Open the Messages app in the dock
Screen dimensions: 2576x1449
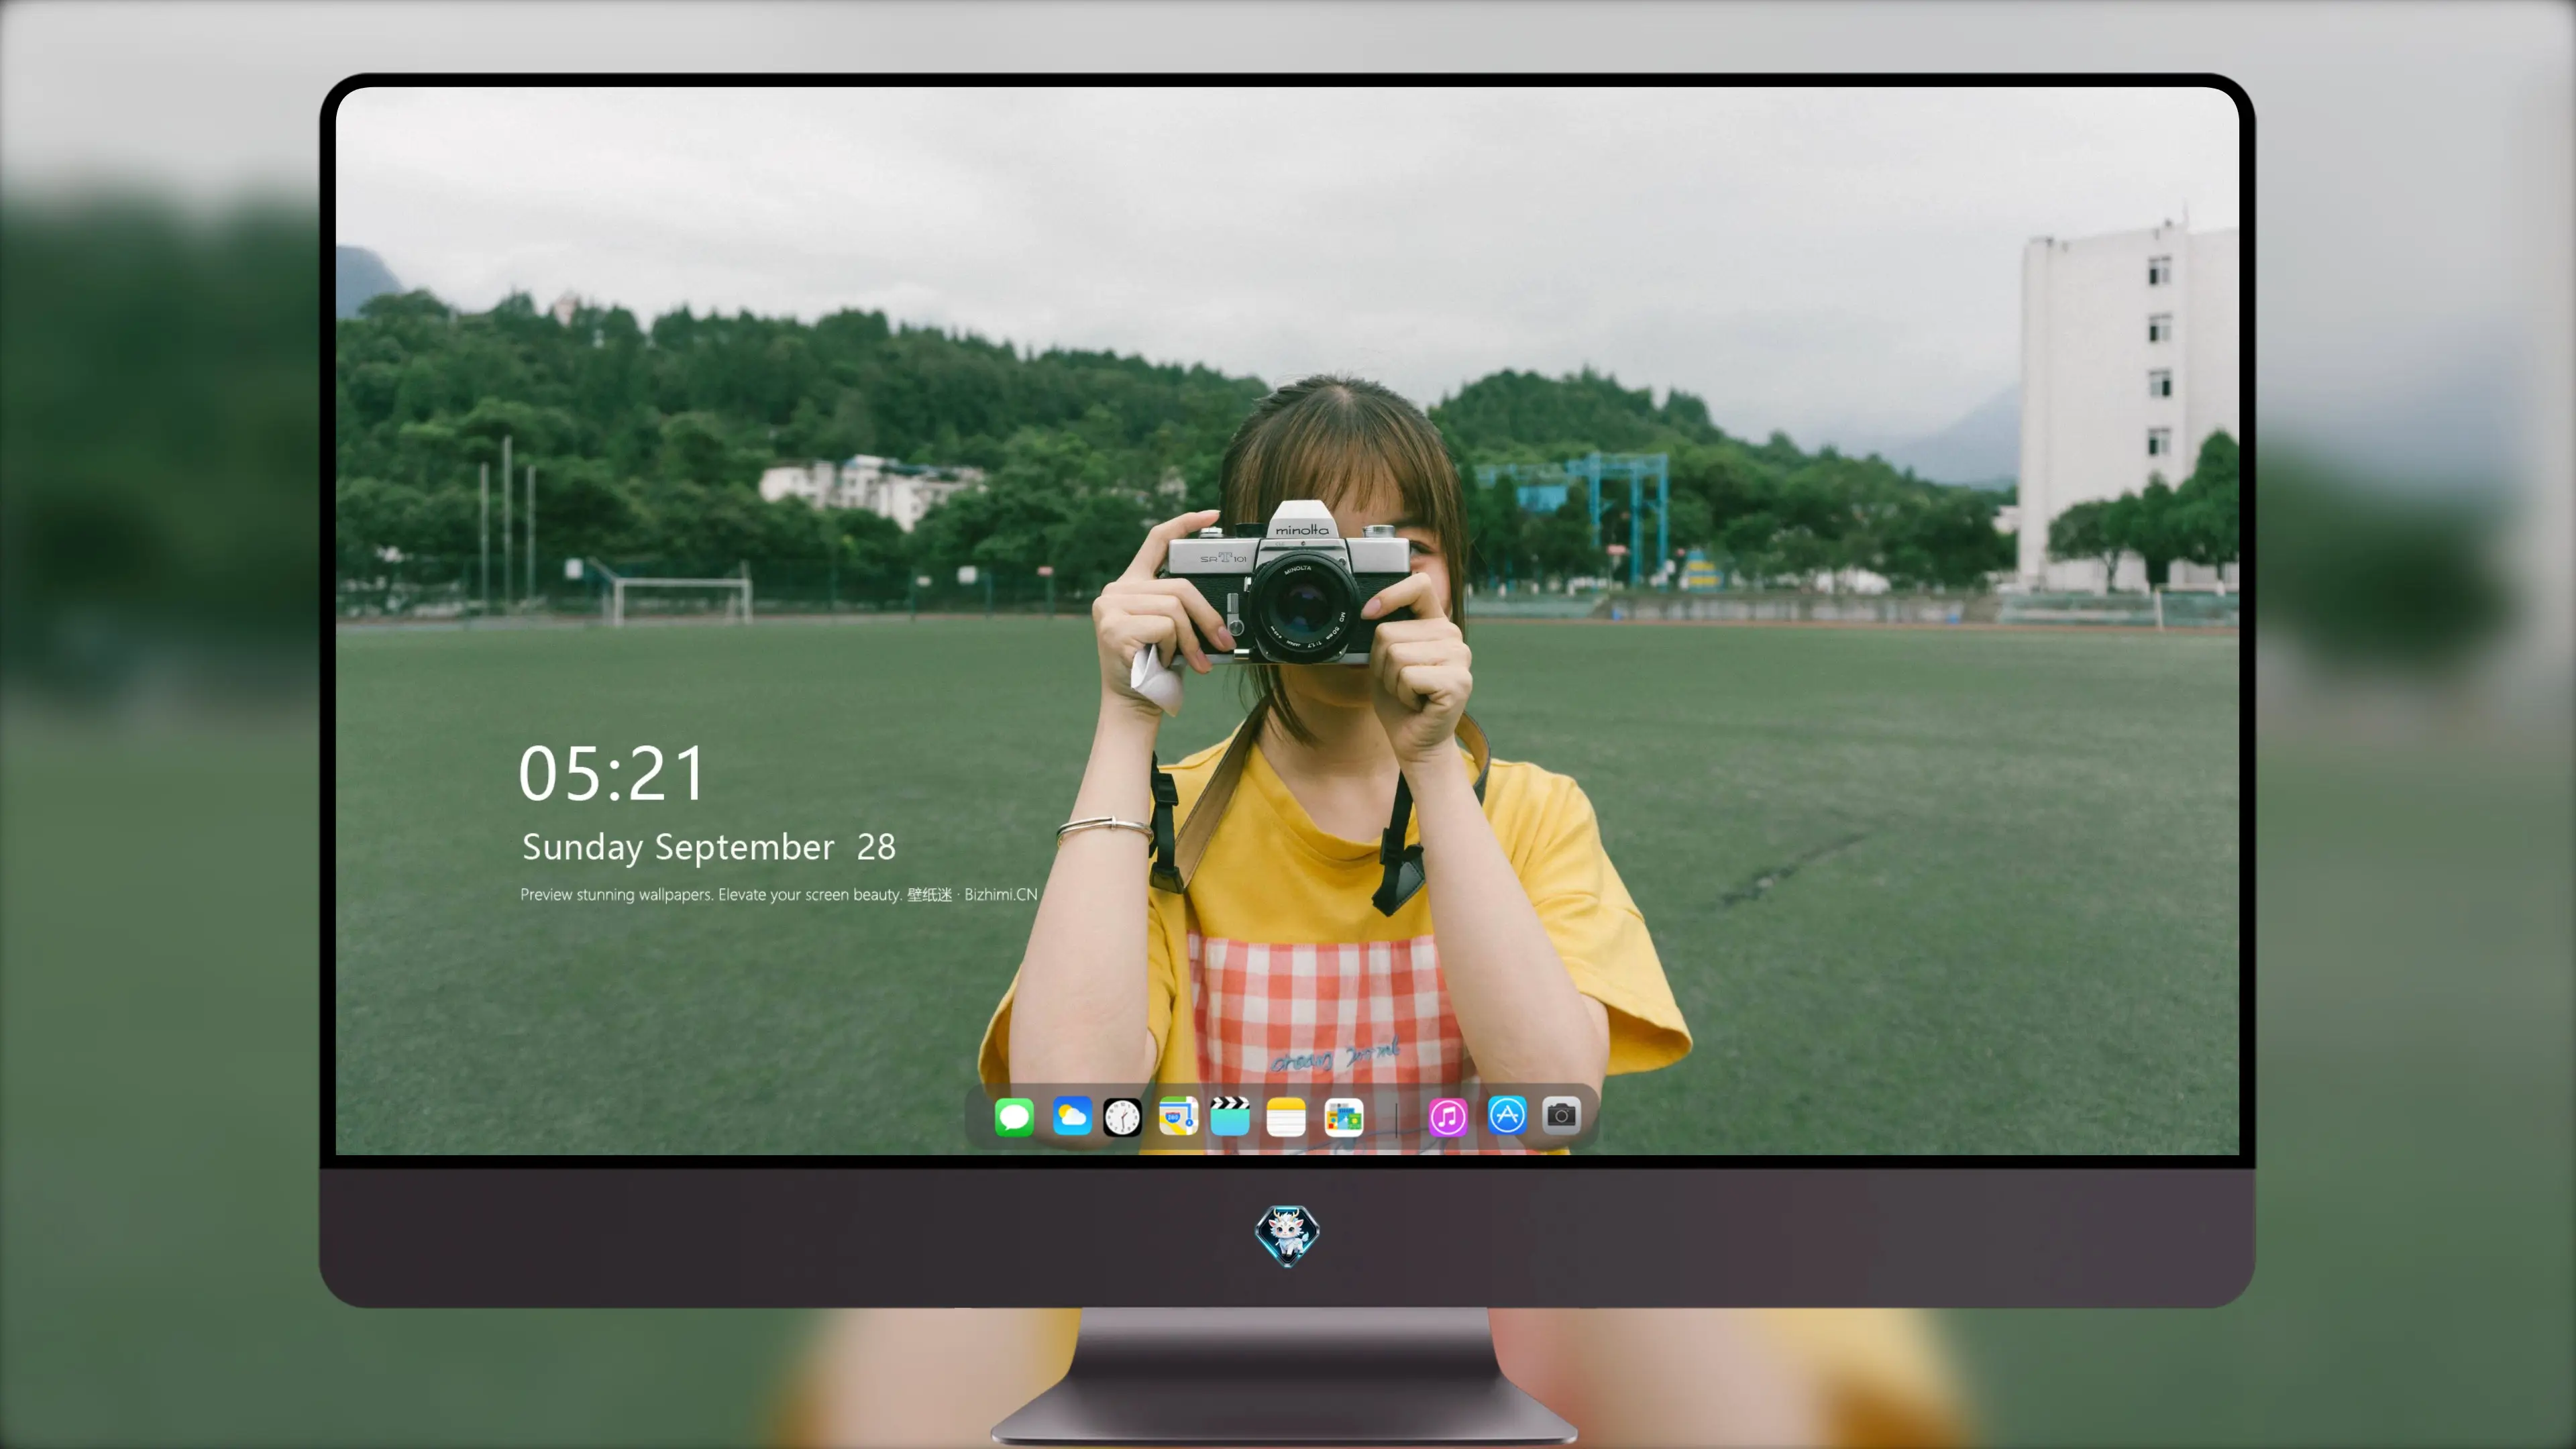(1014, 1116)
